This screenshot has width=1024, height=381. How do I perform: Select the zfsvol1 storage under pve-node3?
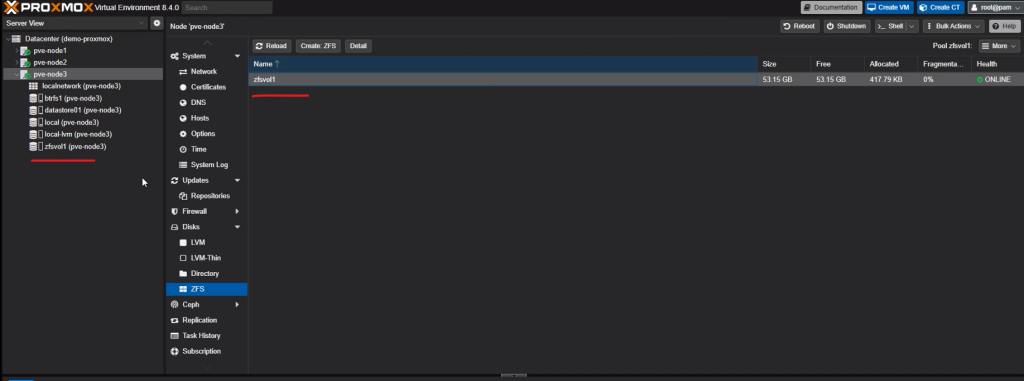pyautogui.click(x=75, y=146)
